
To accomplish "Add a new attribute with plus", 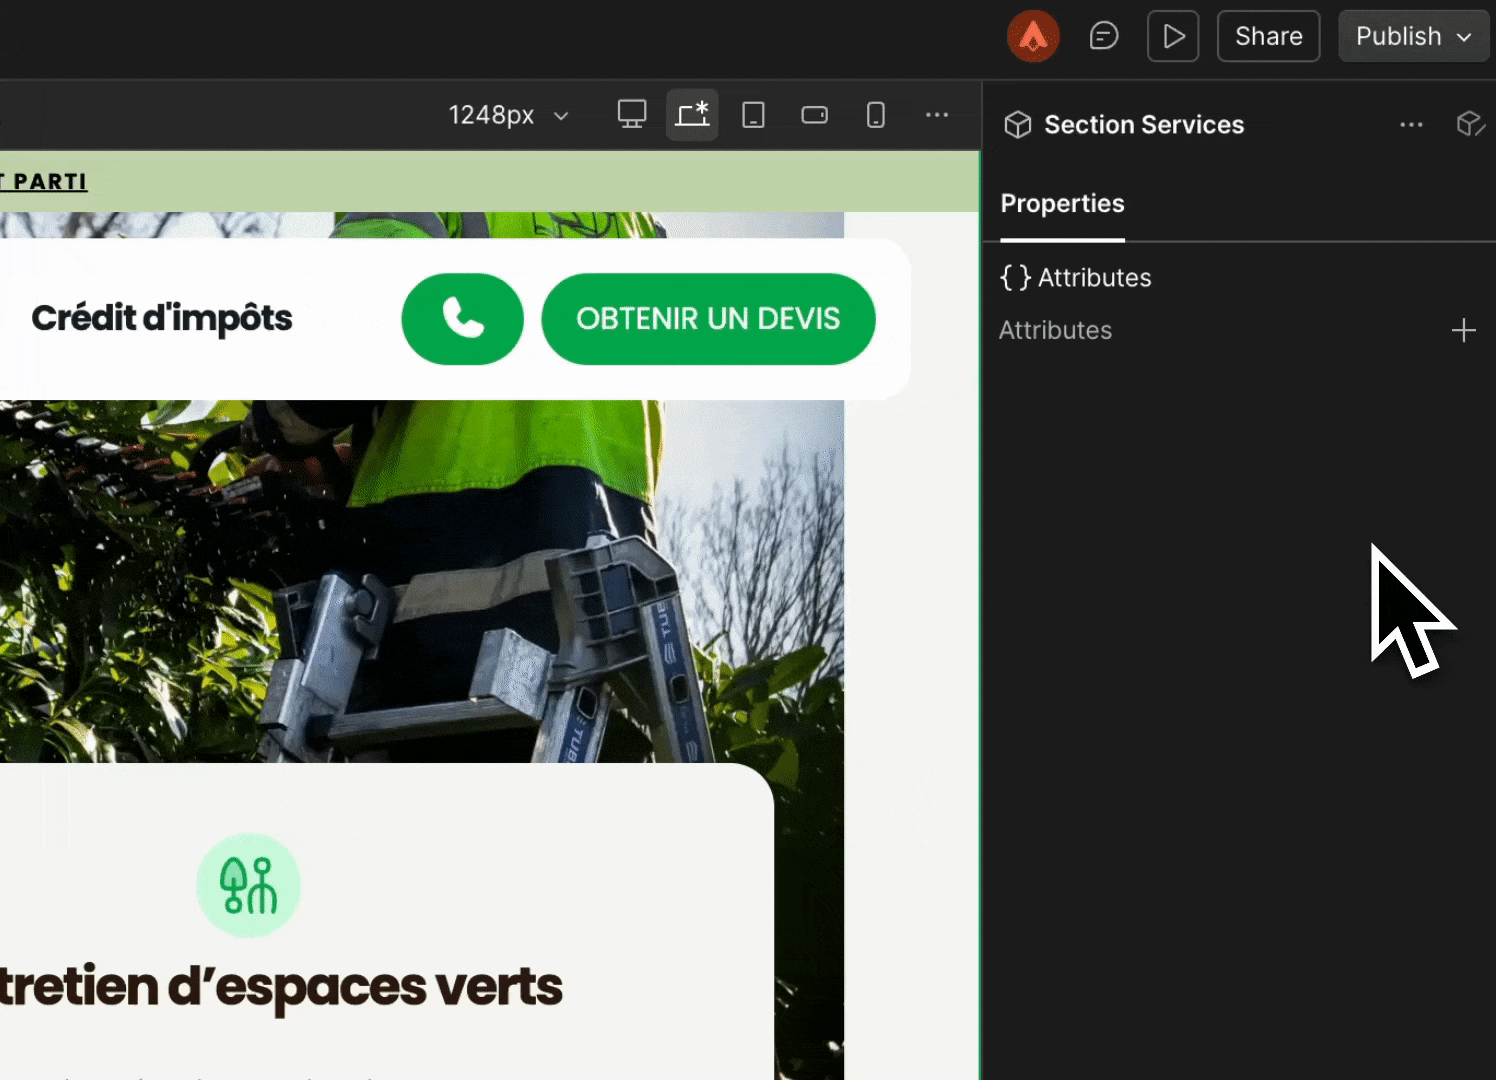I will click(x=1463, y=330).
